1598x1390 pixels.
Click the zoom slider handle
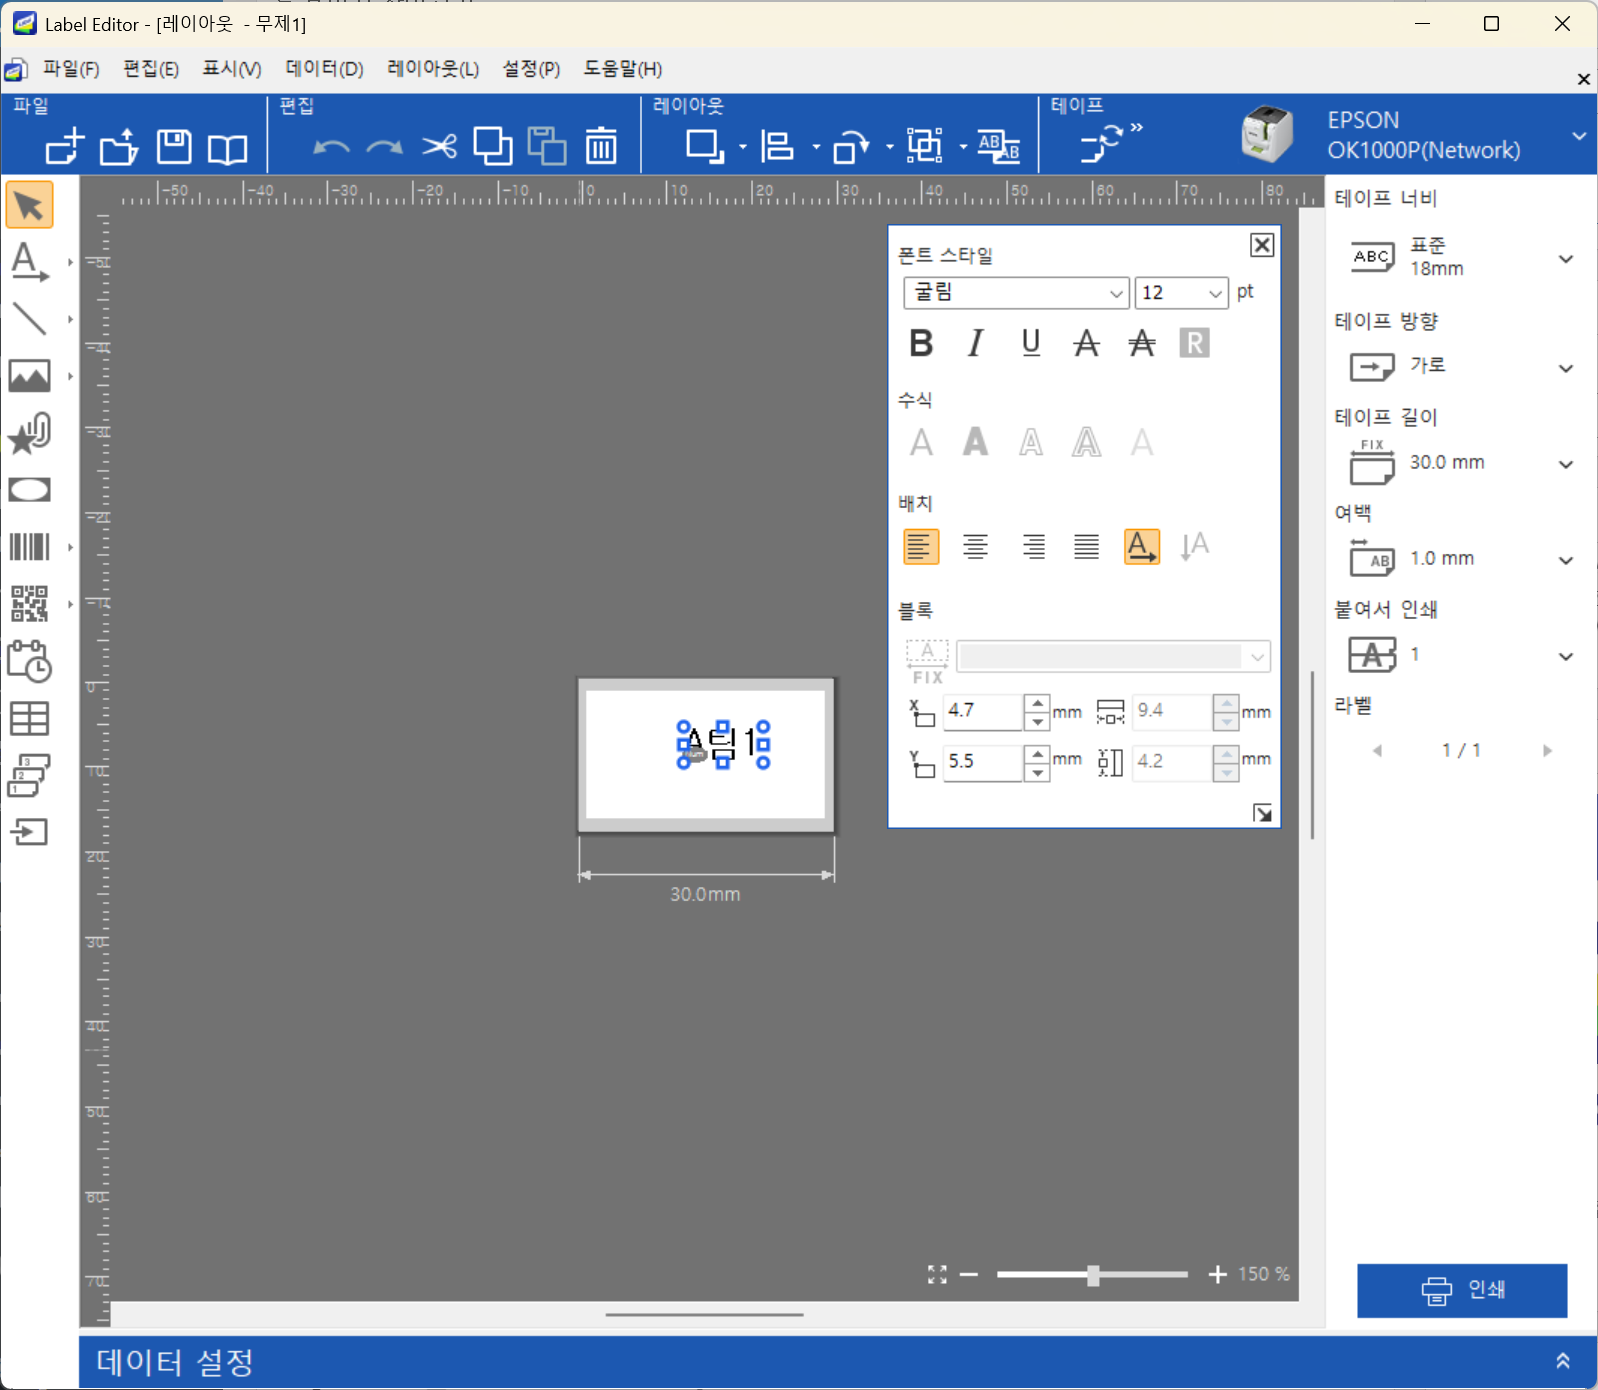tap(1093, 1275)
